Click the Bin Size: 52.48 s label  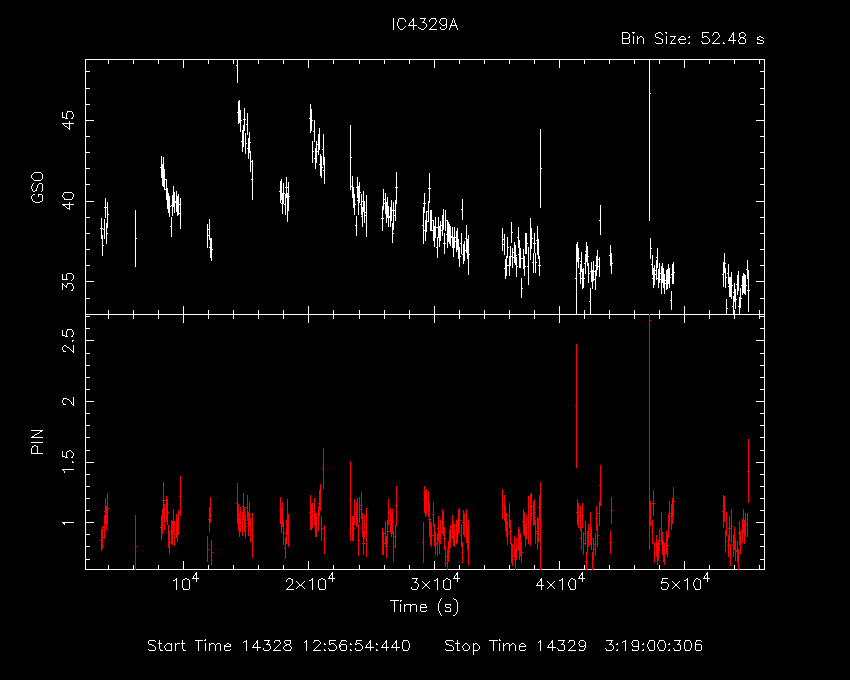tap(693, 39)
